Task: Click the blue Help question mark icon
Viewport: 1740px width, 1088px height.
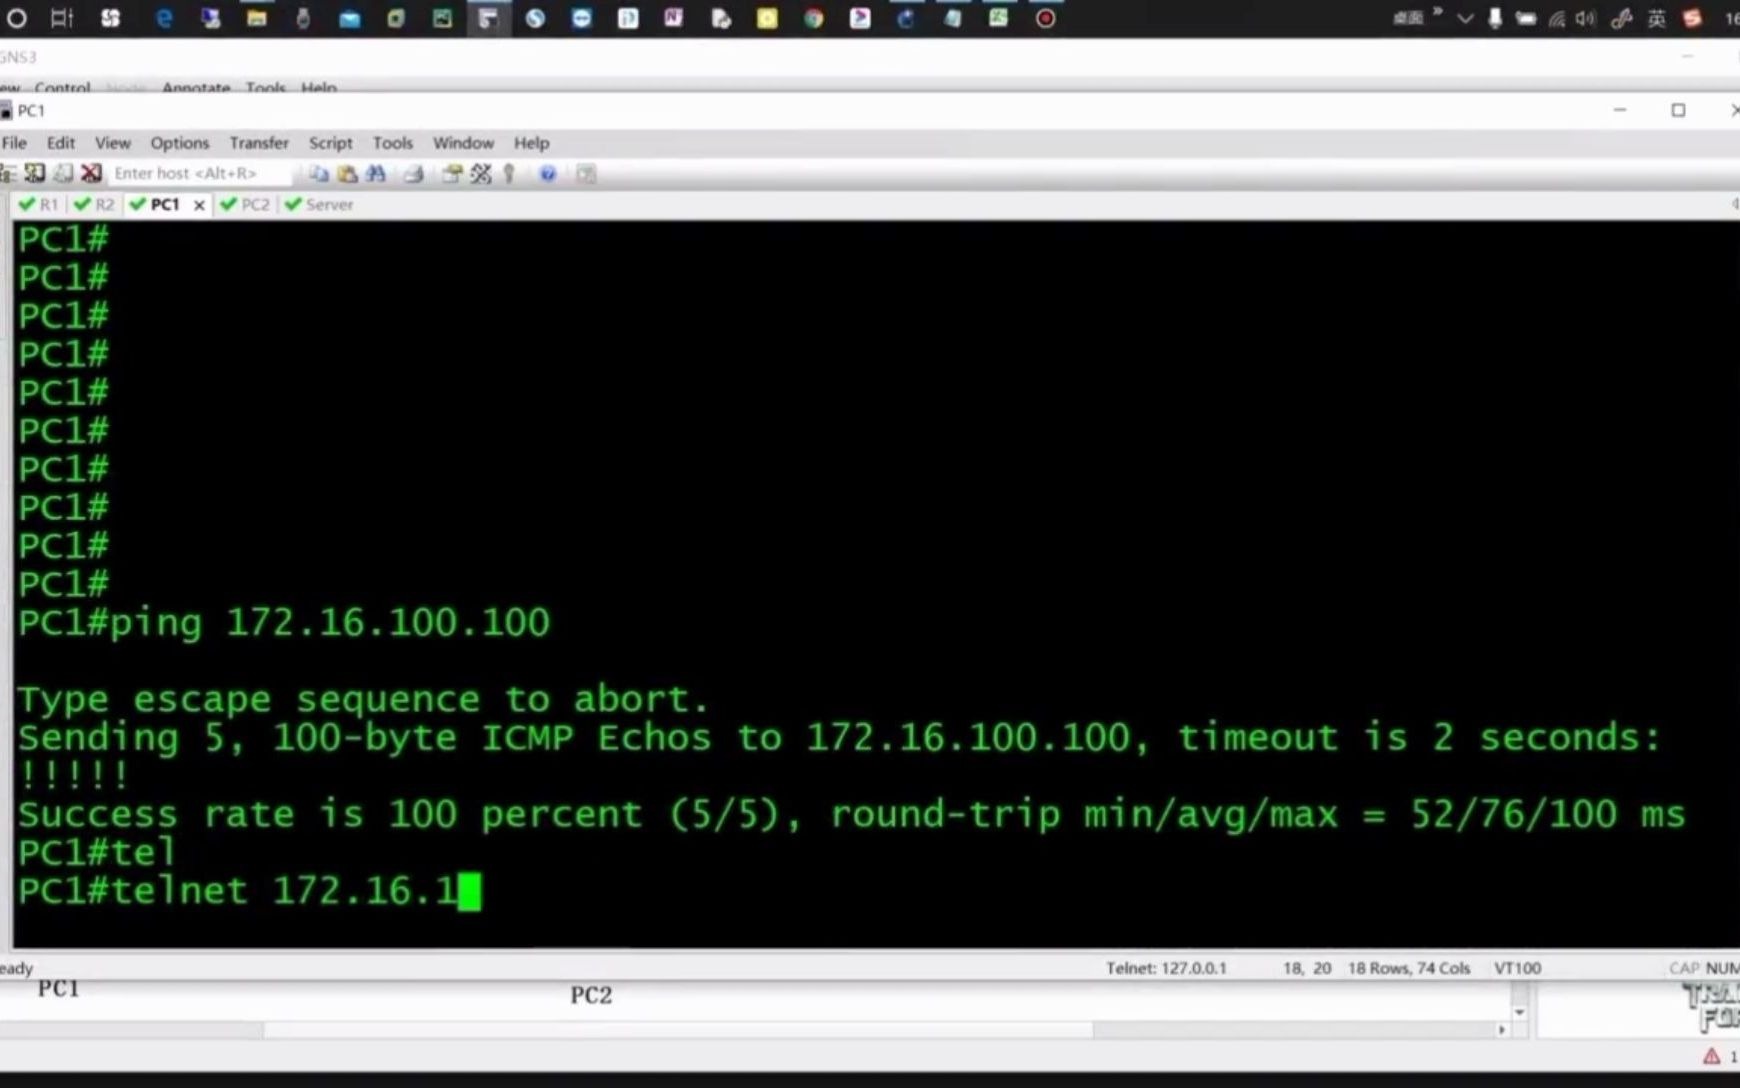Action: (x=547, y=174)
